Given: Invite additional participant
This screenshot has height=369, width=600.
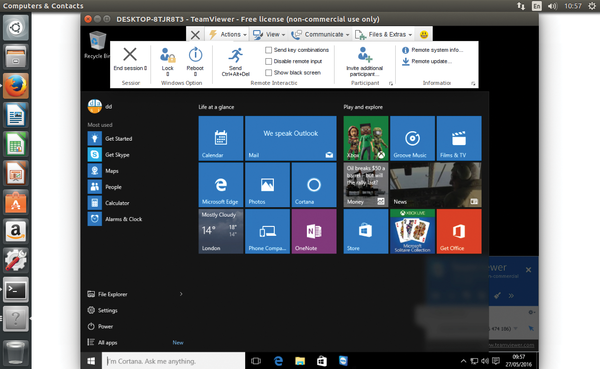Looking at the screenshot, I should pyautogui.click(x=364, y=62).
